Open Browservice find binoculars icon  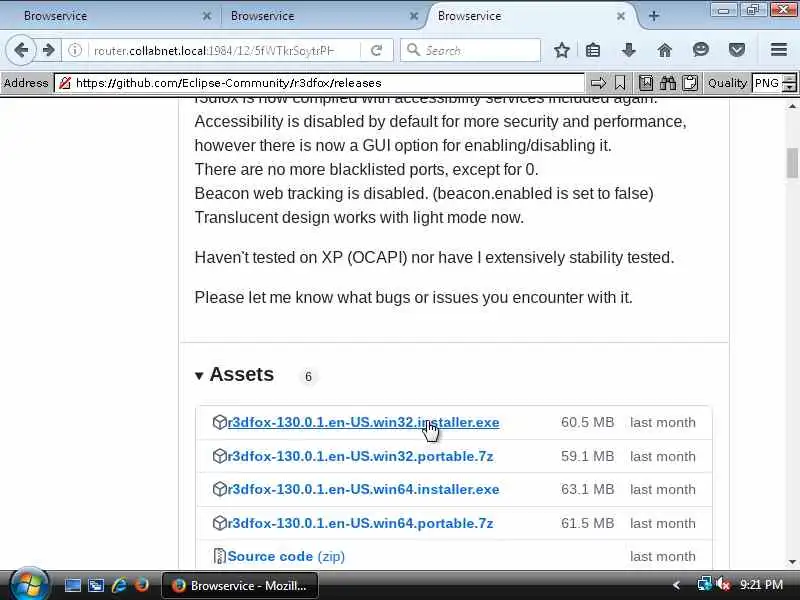(668, 83)
